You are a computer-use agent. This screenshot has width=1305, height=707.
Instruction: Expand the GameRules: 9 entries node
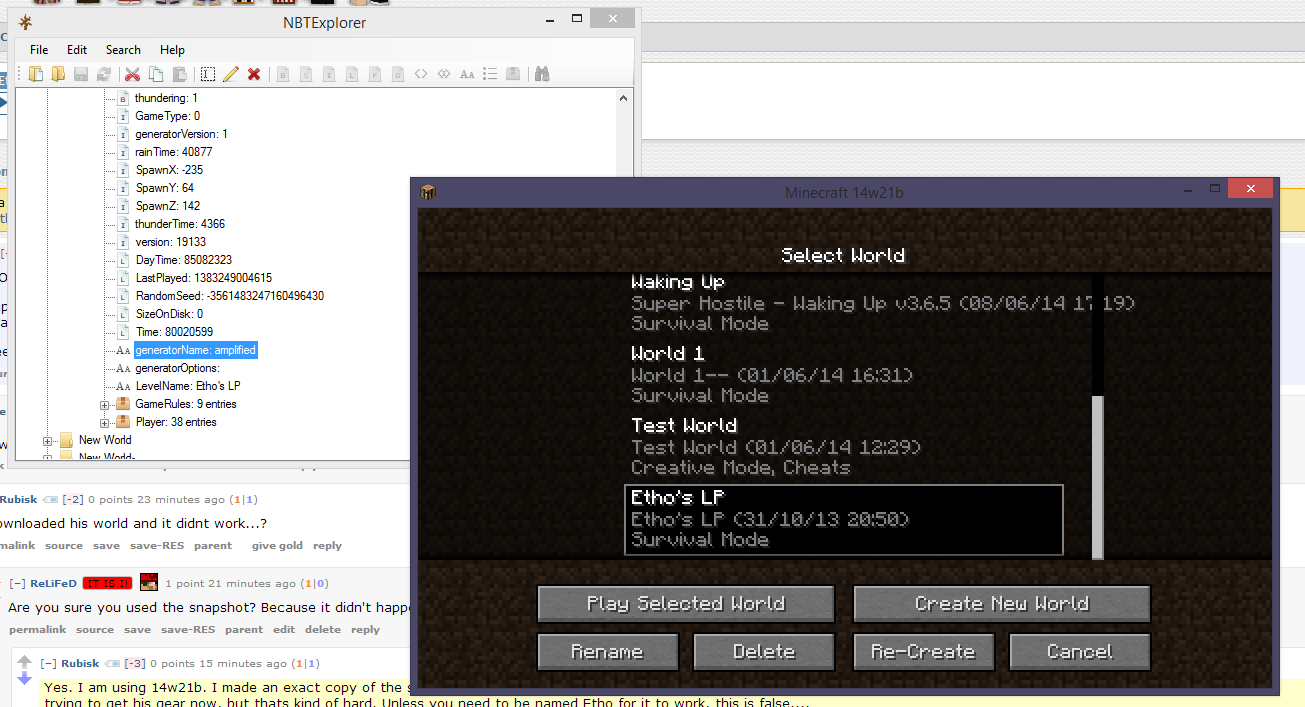coord(104,404)
